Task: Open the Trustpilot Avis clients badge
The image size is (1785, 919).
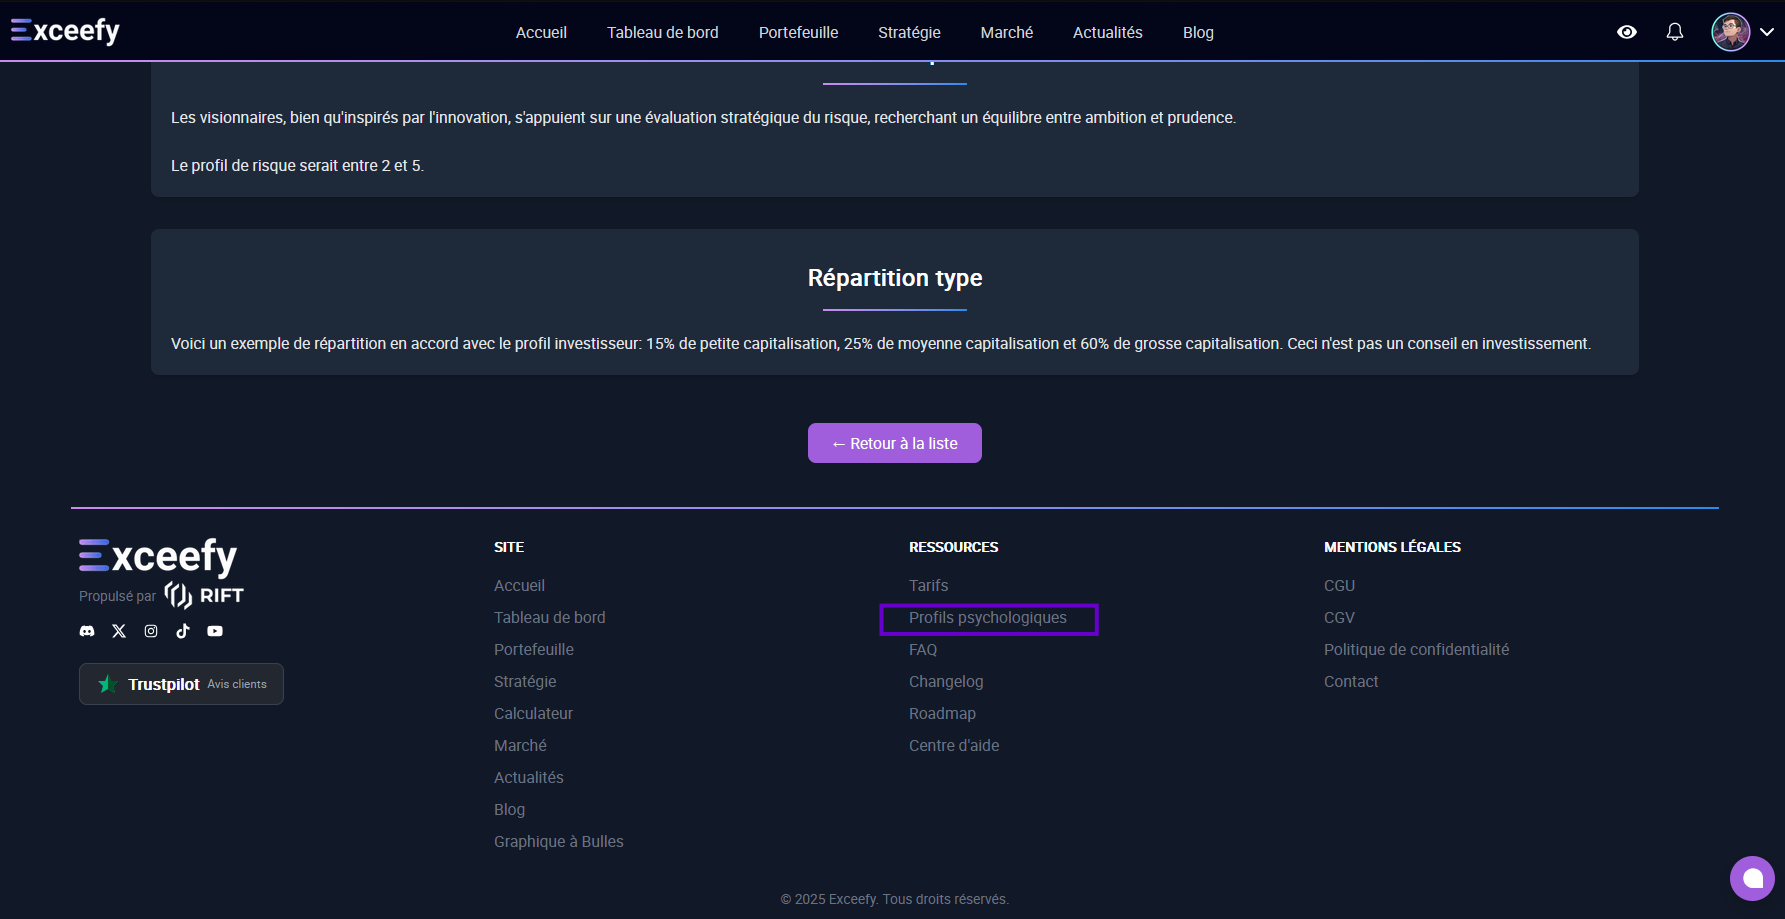Action: (181, 684)
